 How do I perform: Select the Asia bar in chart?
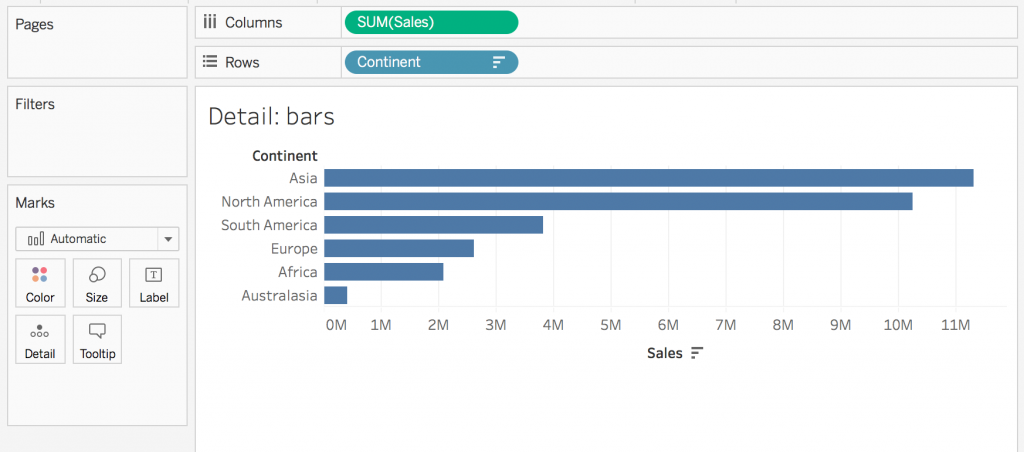click(648, 178)
